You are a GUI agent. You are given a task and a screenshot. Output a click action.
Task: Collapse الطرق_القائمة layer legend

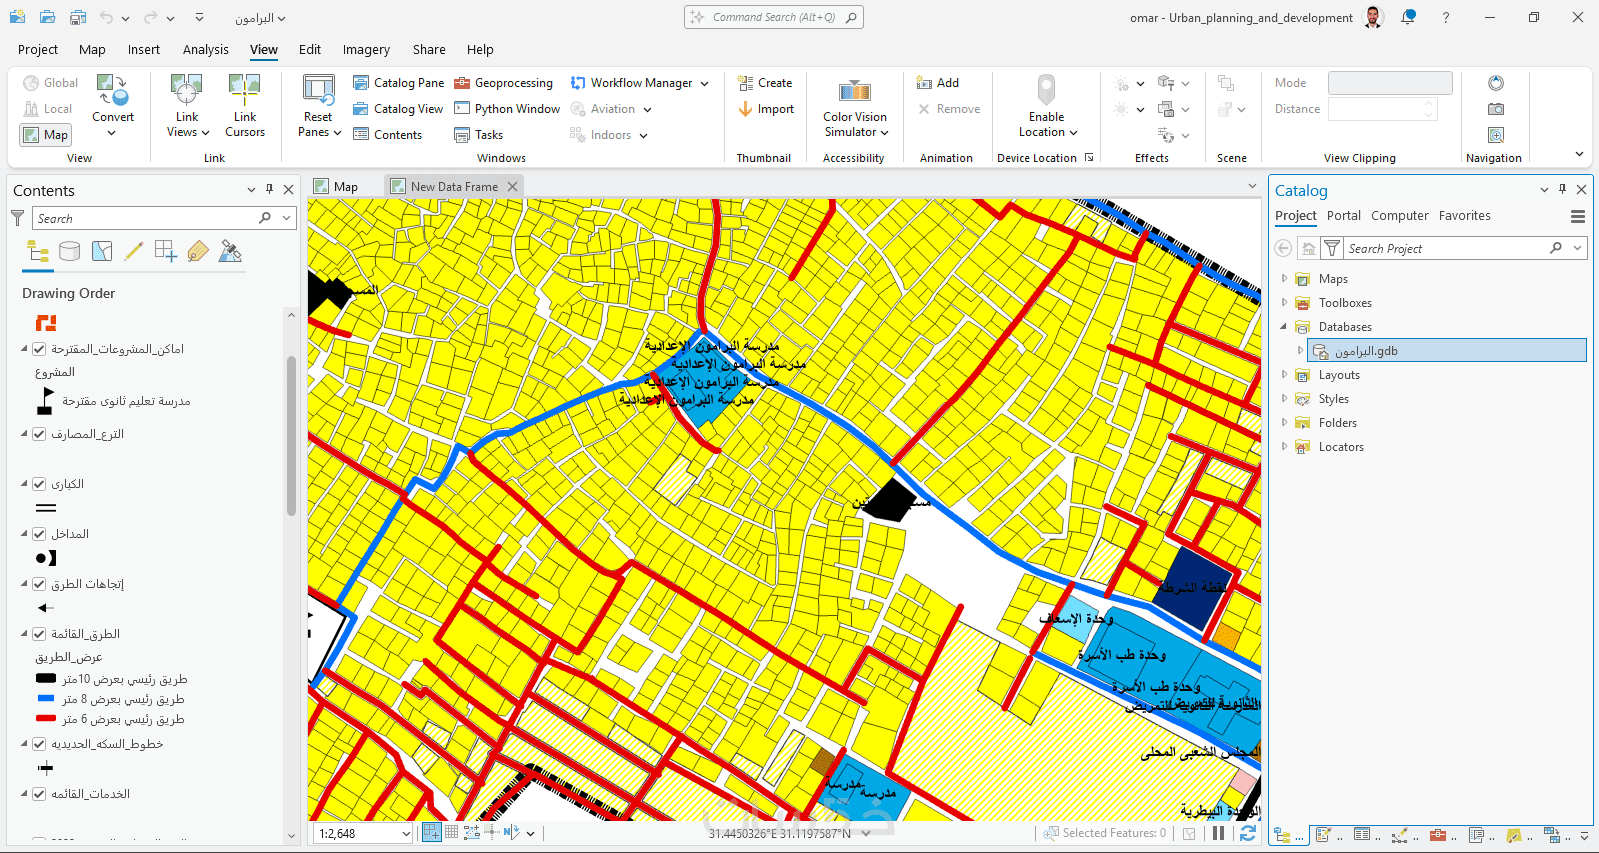[x=25, y=634]
